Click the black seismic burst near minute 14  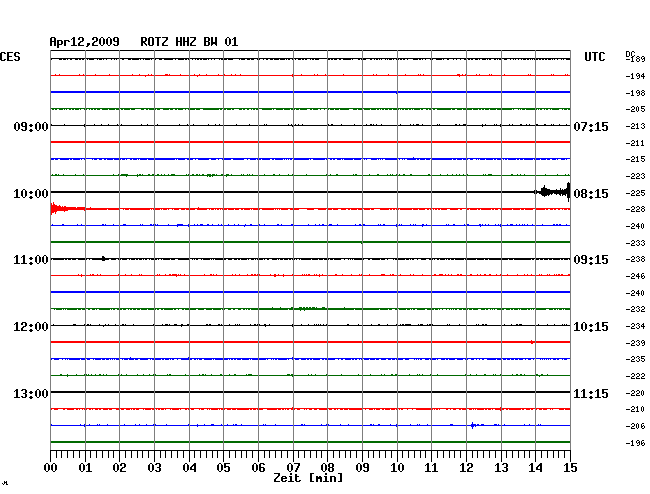[553, 192]
